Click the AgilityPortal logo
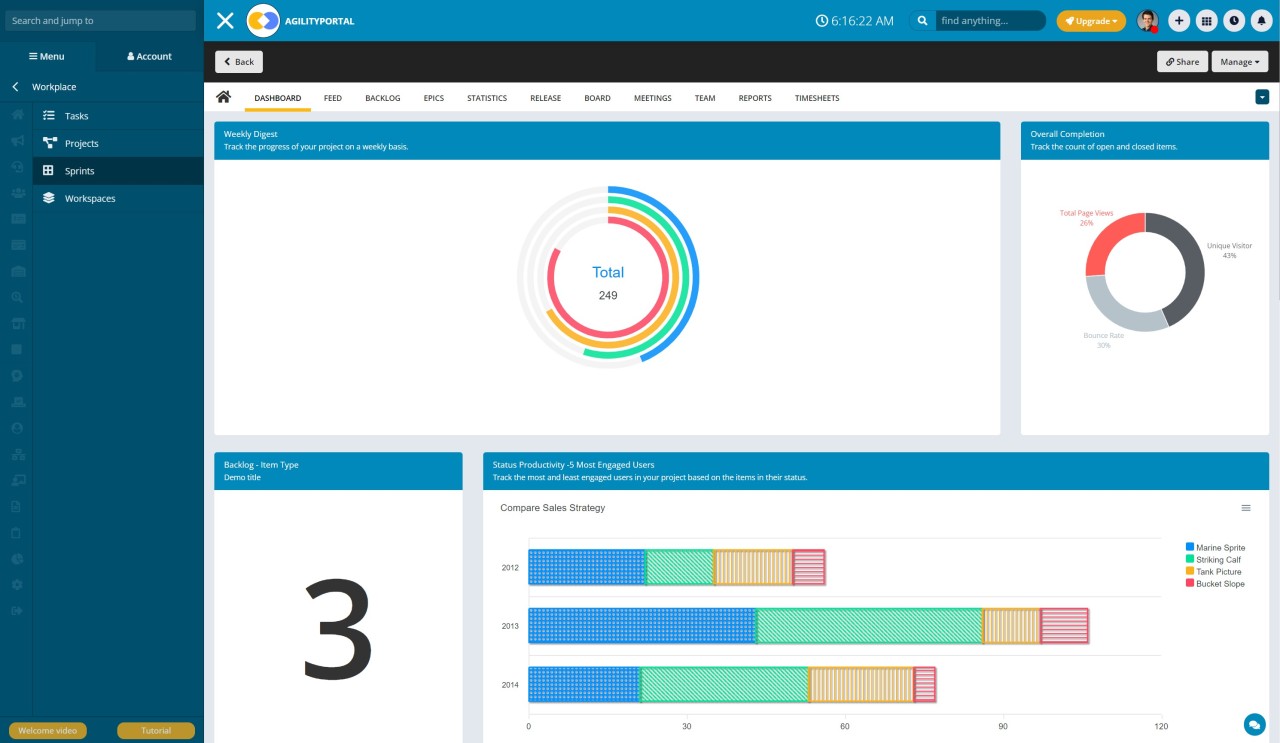Screen dimensions: 1280x743 262,20
